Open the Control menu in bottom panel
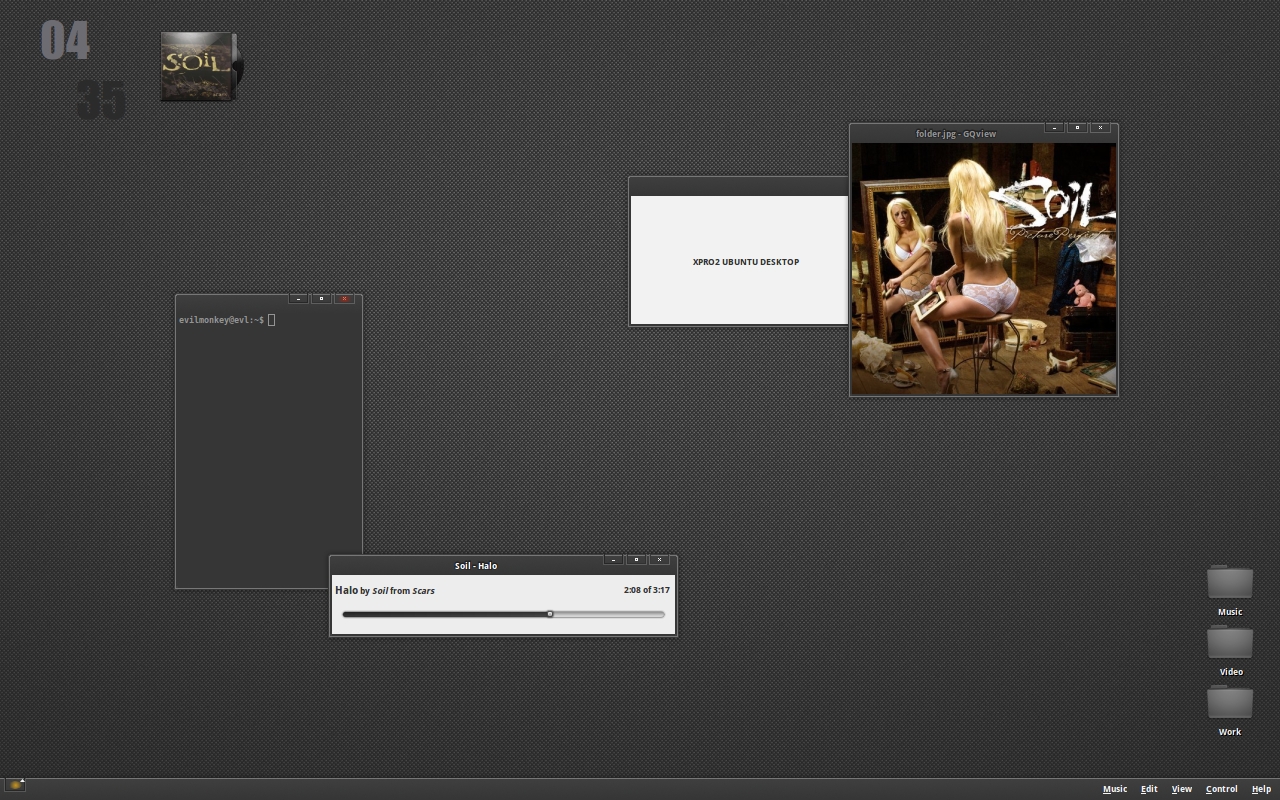Viewport: 1280px width, 800px height. 1221,789
